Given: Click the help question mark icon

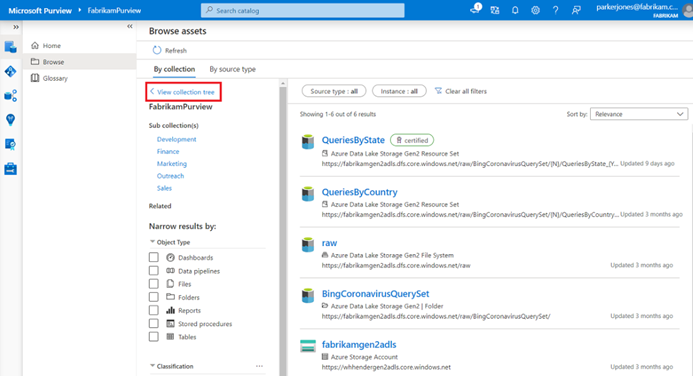Looking at the screenshot, I should pos(556,10).
